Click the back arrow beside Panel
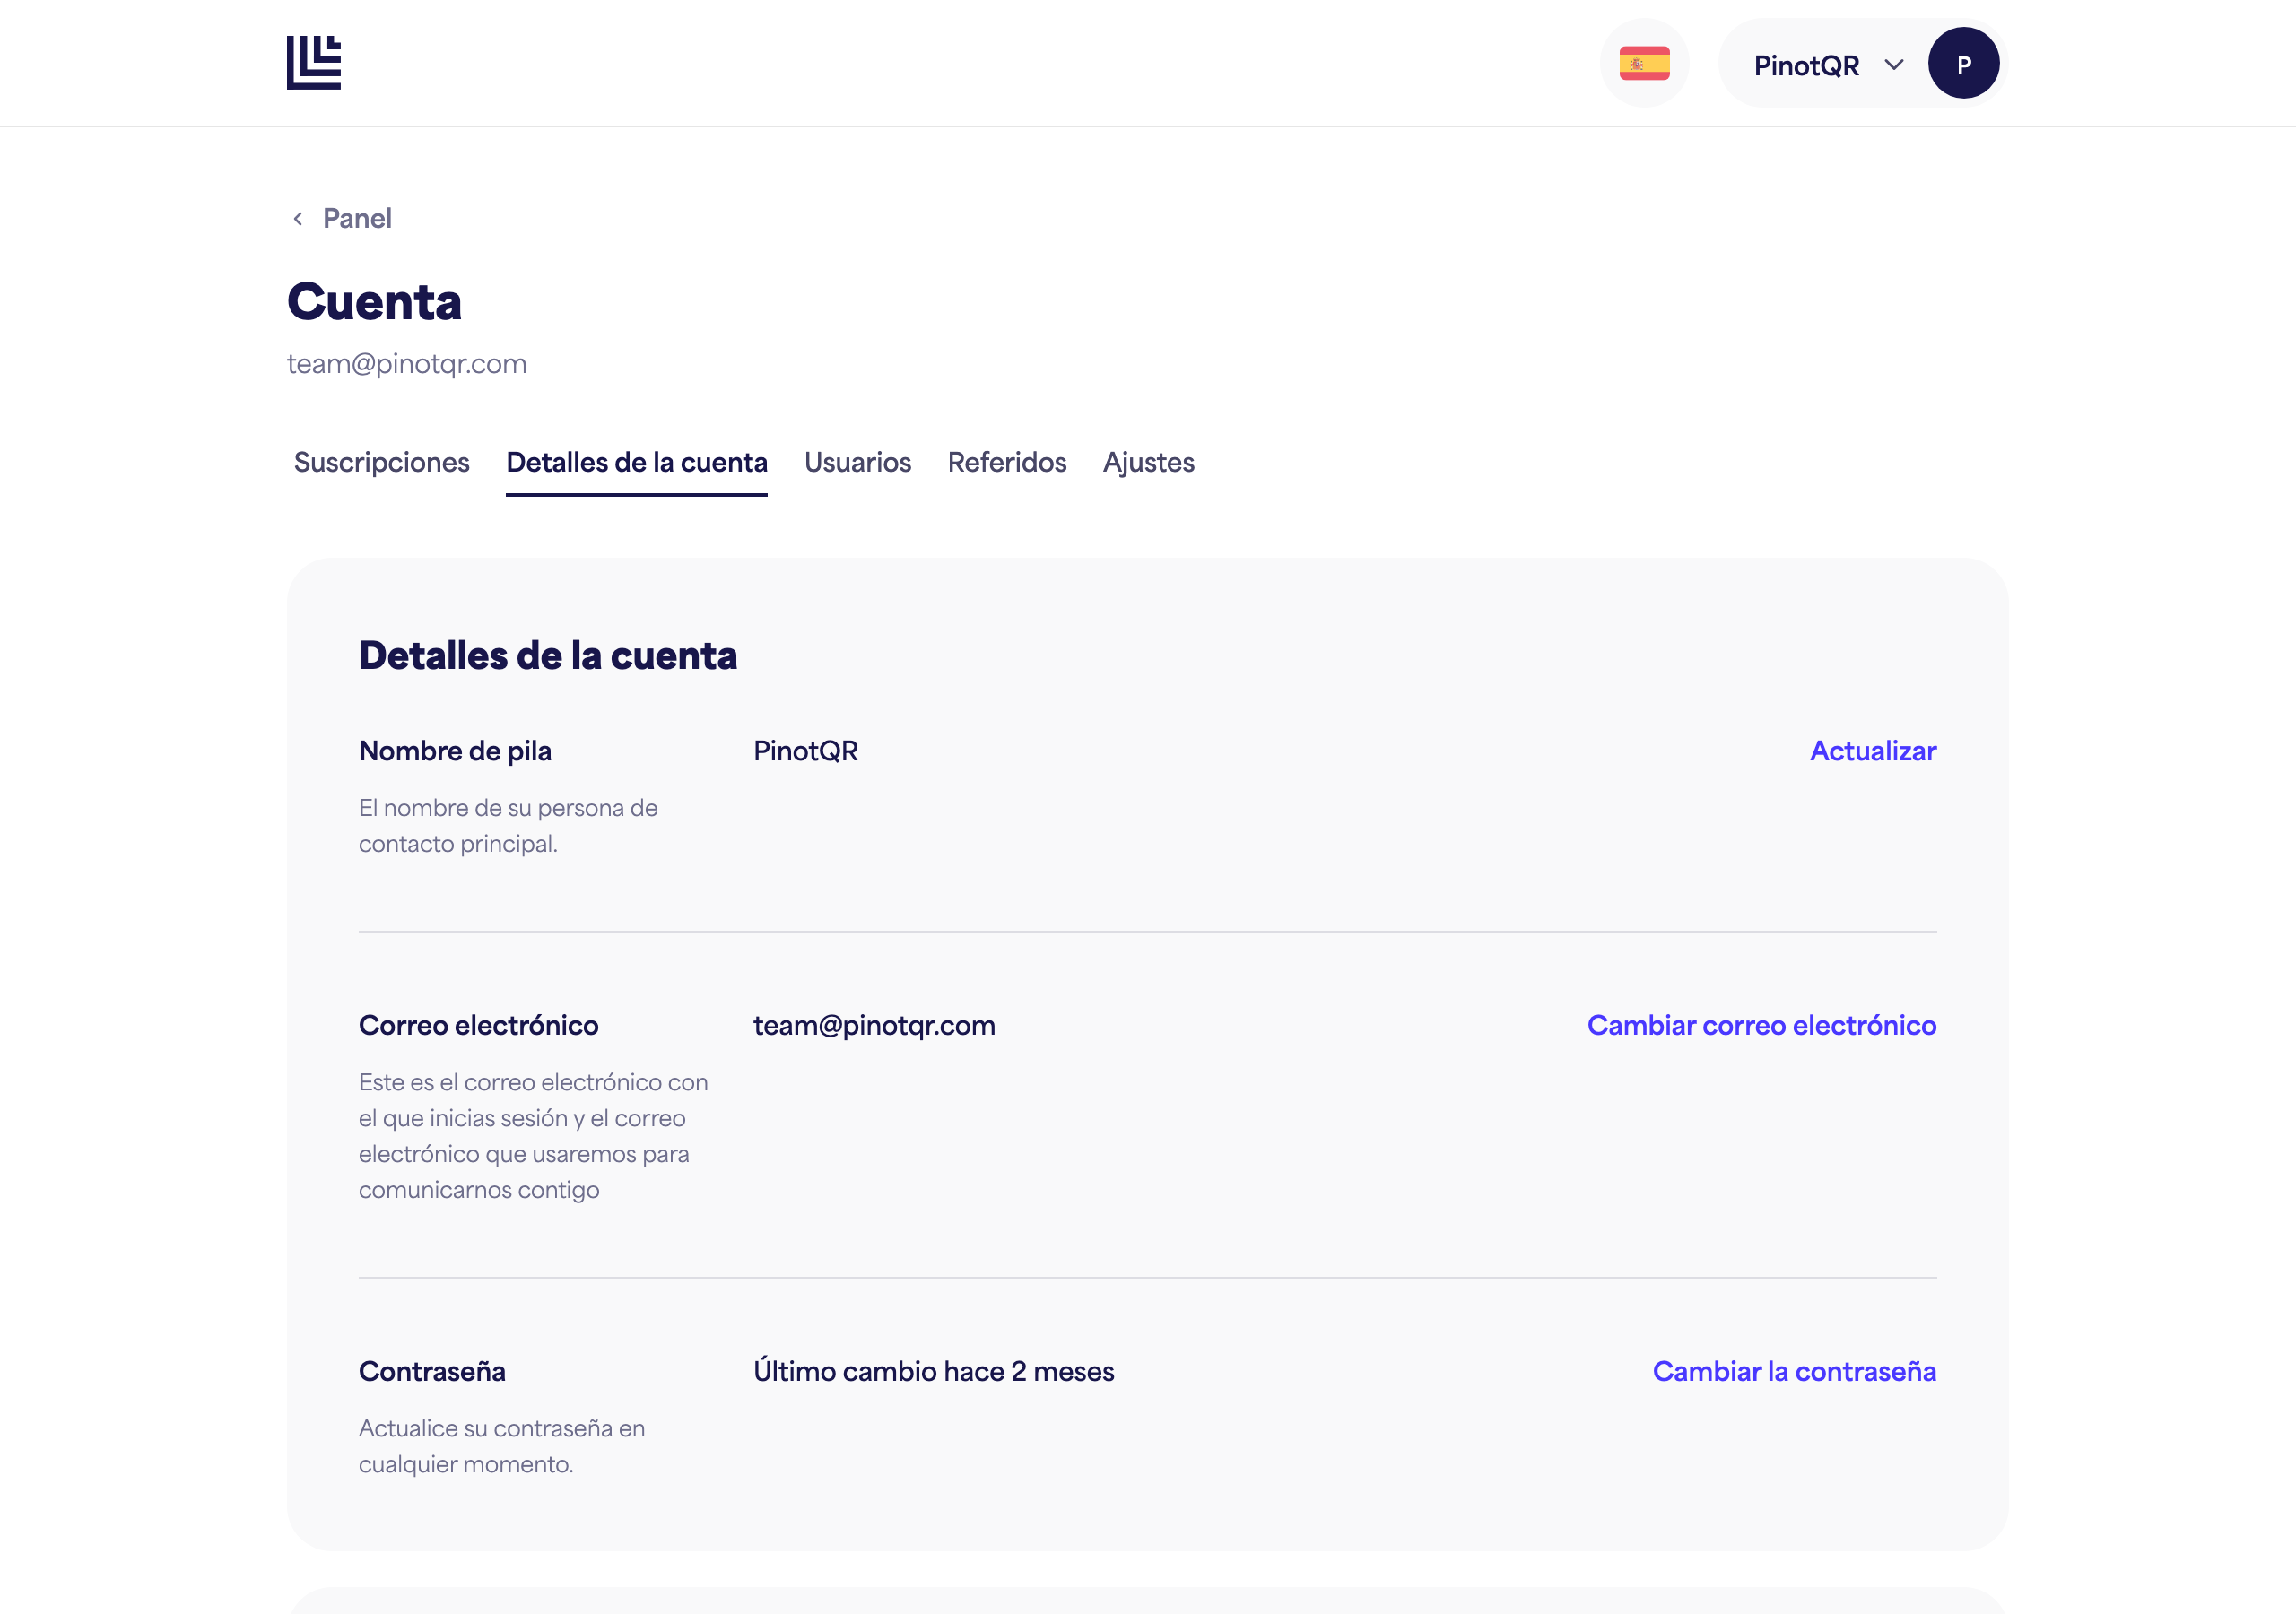This screenshot has width=2296, height=1614. click(x=298, y=219)
